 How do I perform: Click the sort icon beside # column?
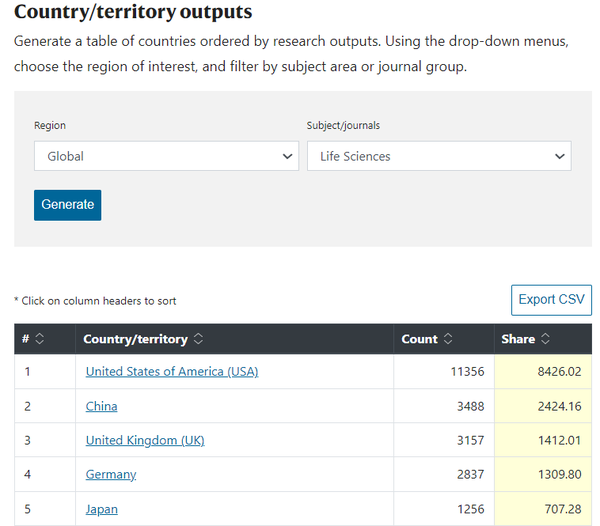(x=40, y=339)
